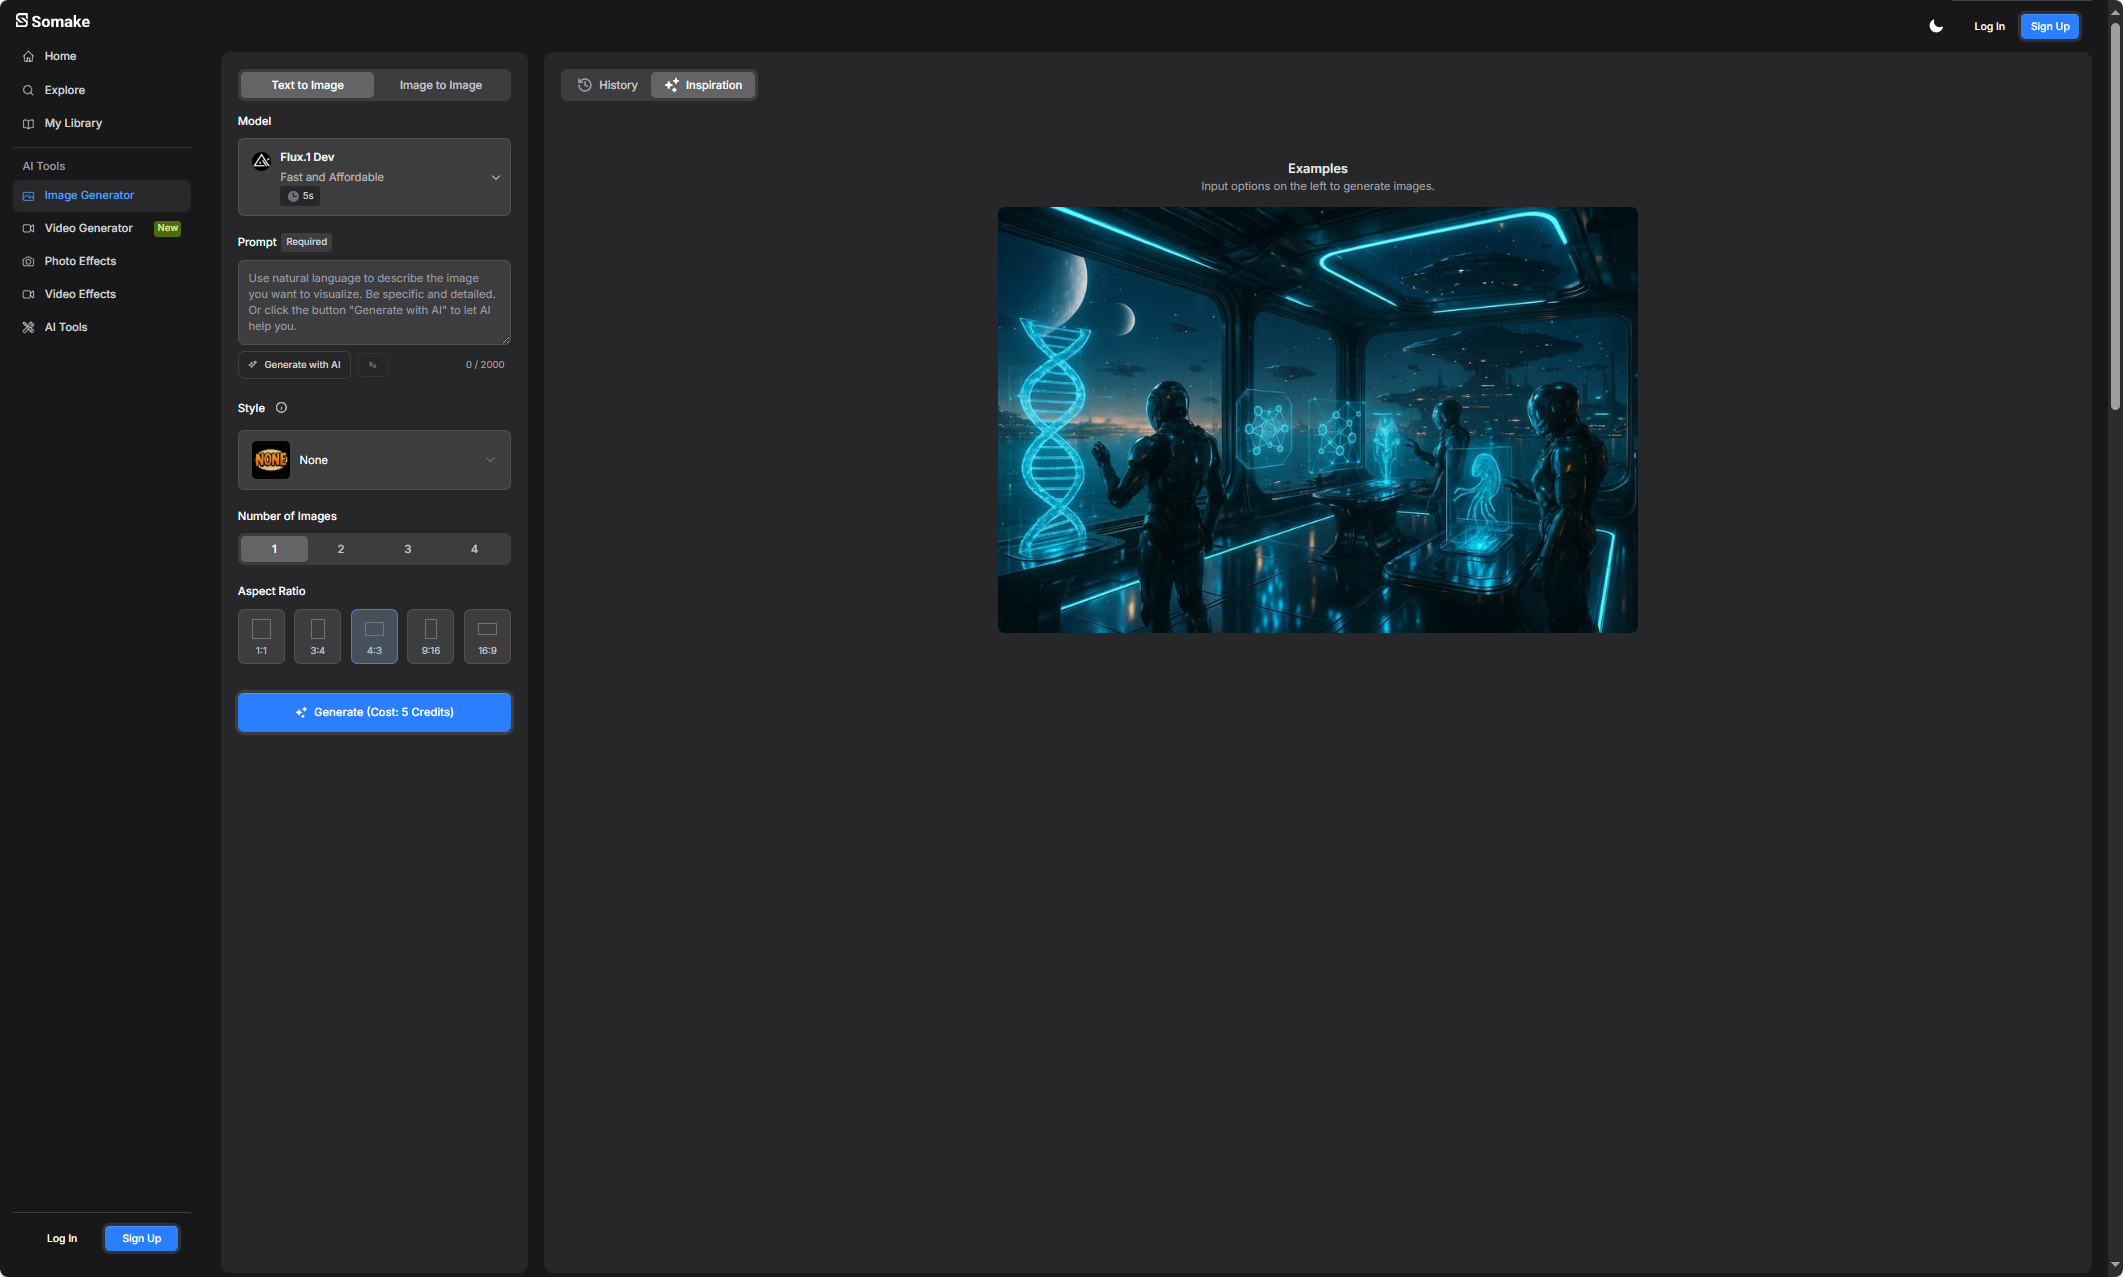Click Generate (Cost: 5 Credits) button
2123x1277 pixels.
point(374,712)
